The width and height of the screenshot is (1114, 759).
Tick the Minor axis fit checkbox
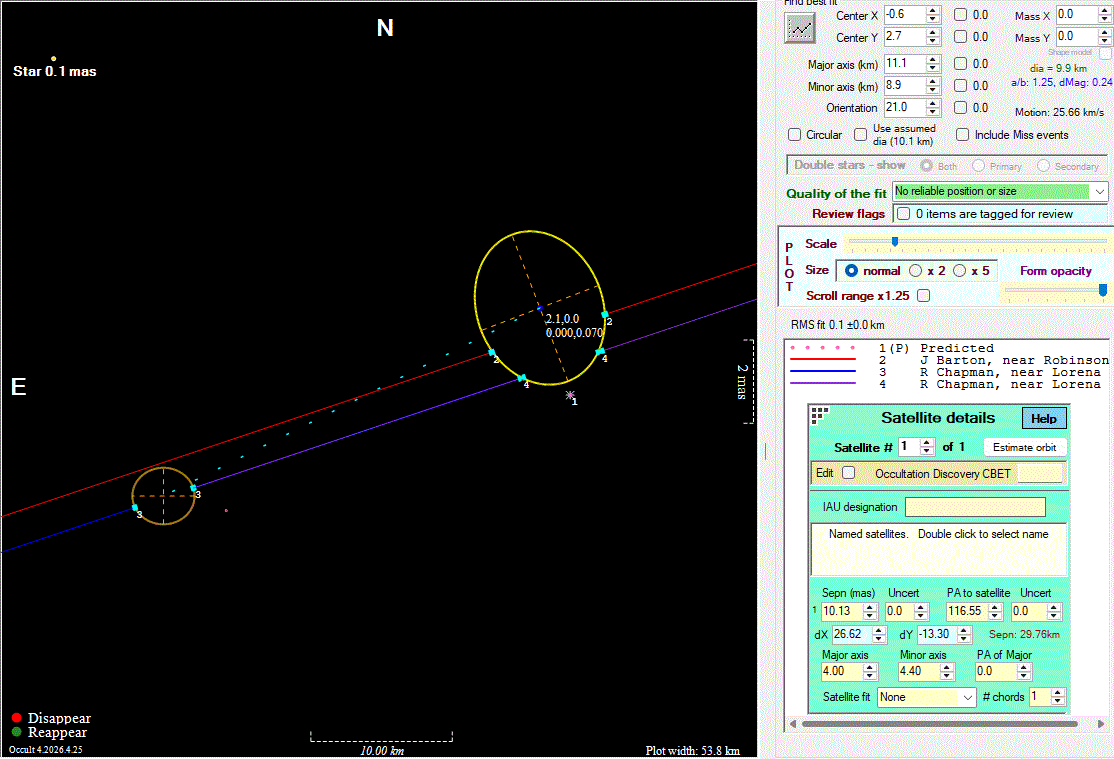(960, 85)
